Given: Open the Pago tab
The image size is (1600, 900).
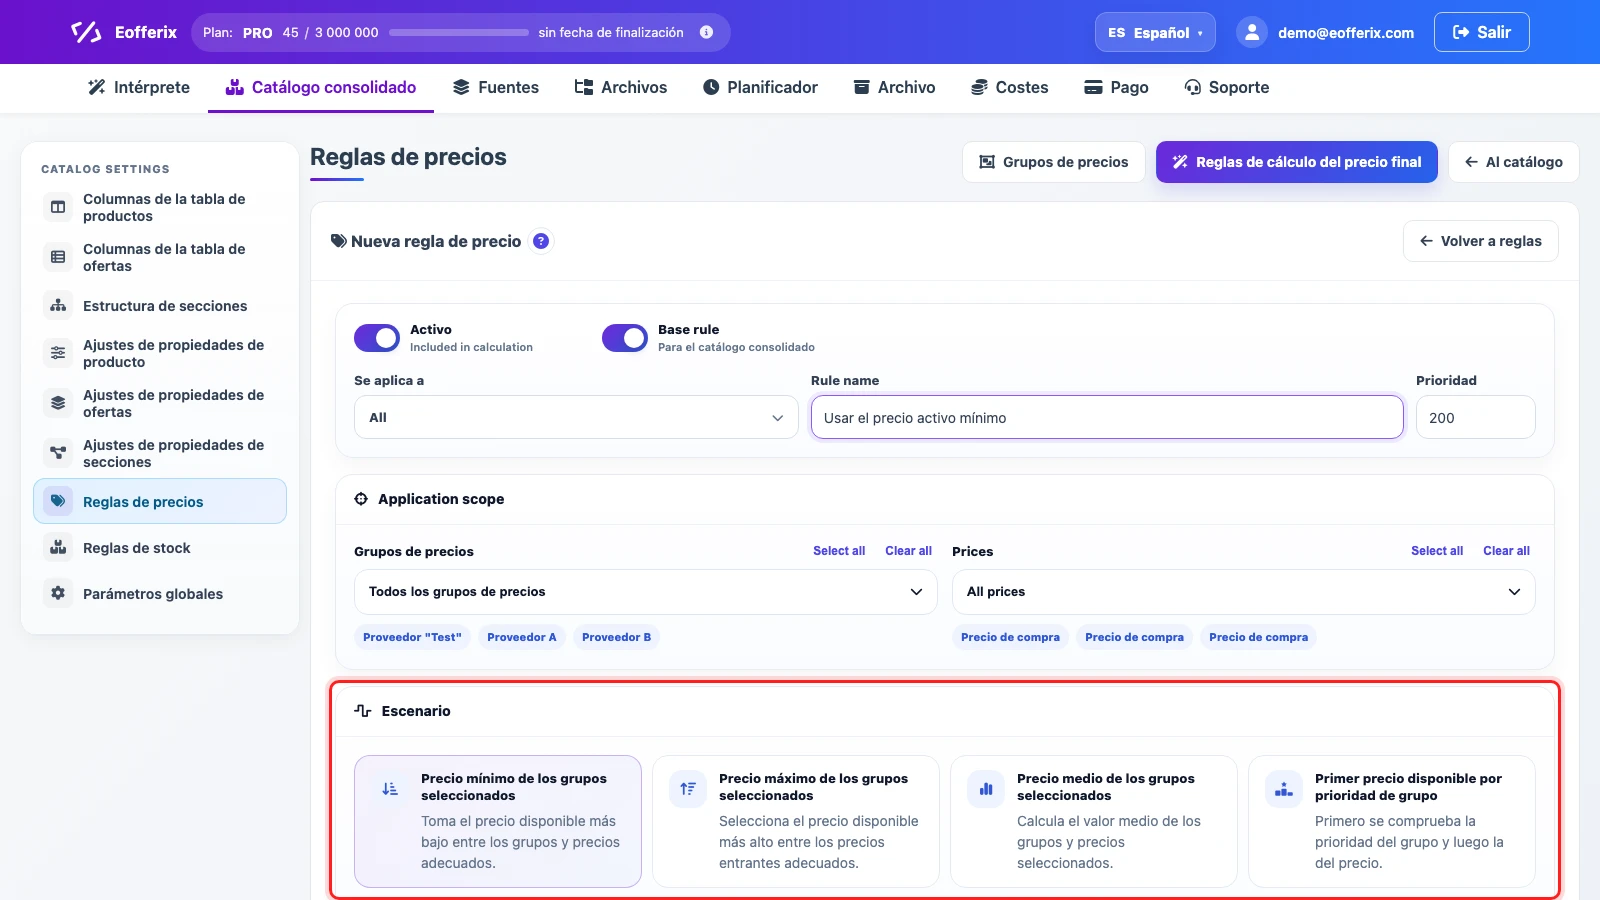Looking at the screenshot, I should click(x=1116, y=87).
